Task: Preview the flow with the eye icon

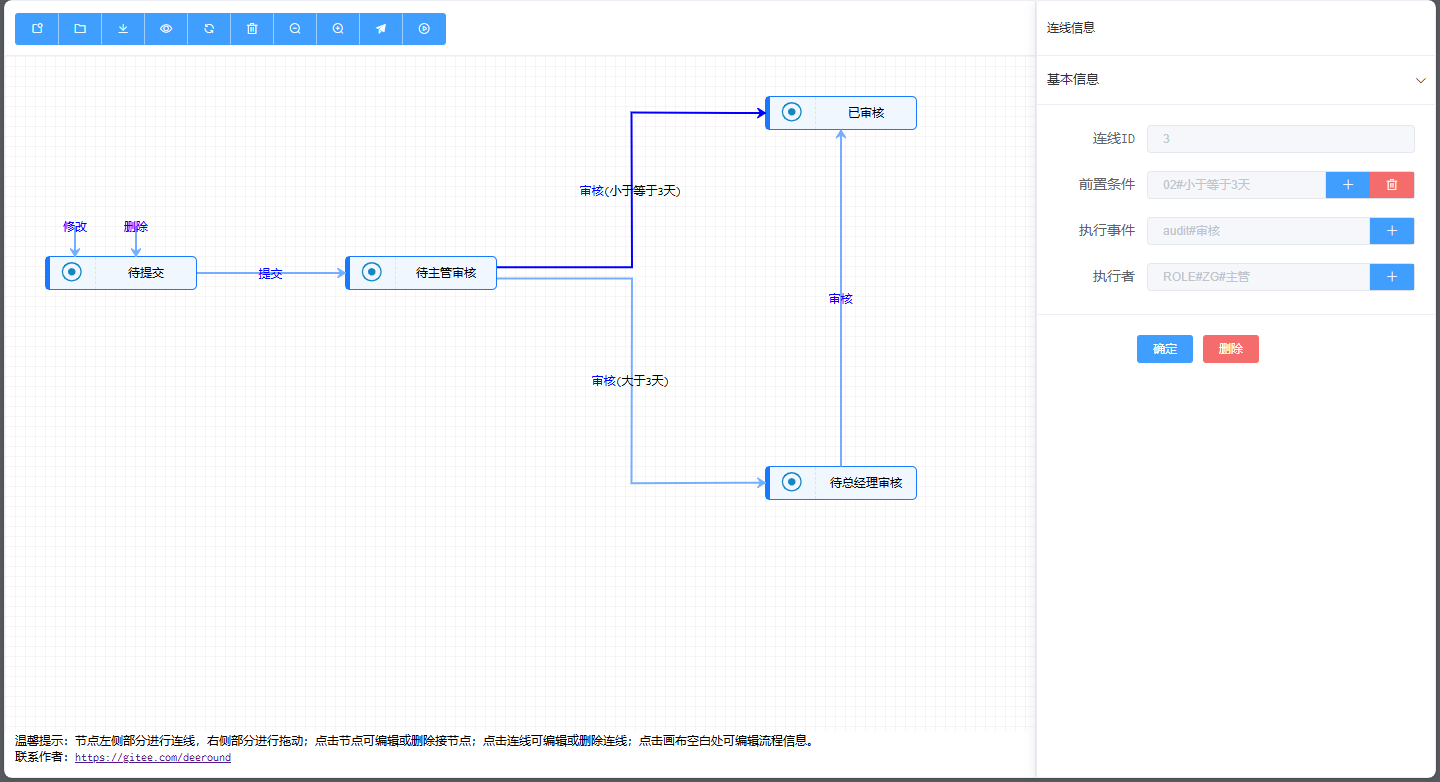Action: point(166,29)
